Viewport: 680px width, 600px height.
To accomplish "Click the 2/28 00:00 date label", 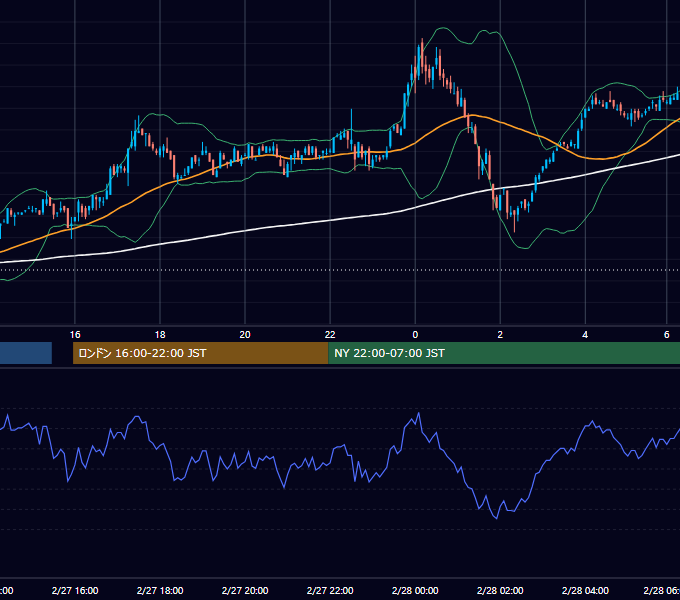I will click(x=415, y=590).
